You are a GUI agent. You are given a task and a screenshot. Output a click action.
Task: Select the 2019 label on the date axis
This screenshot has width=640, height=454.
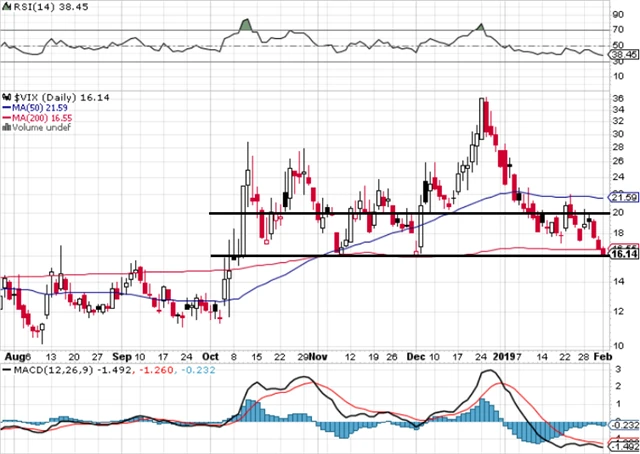point(509,356)
